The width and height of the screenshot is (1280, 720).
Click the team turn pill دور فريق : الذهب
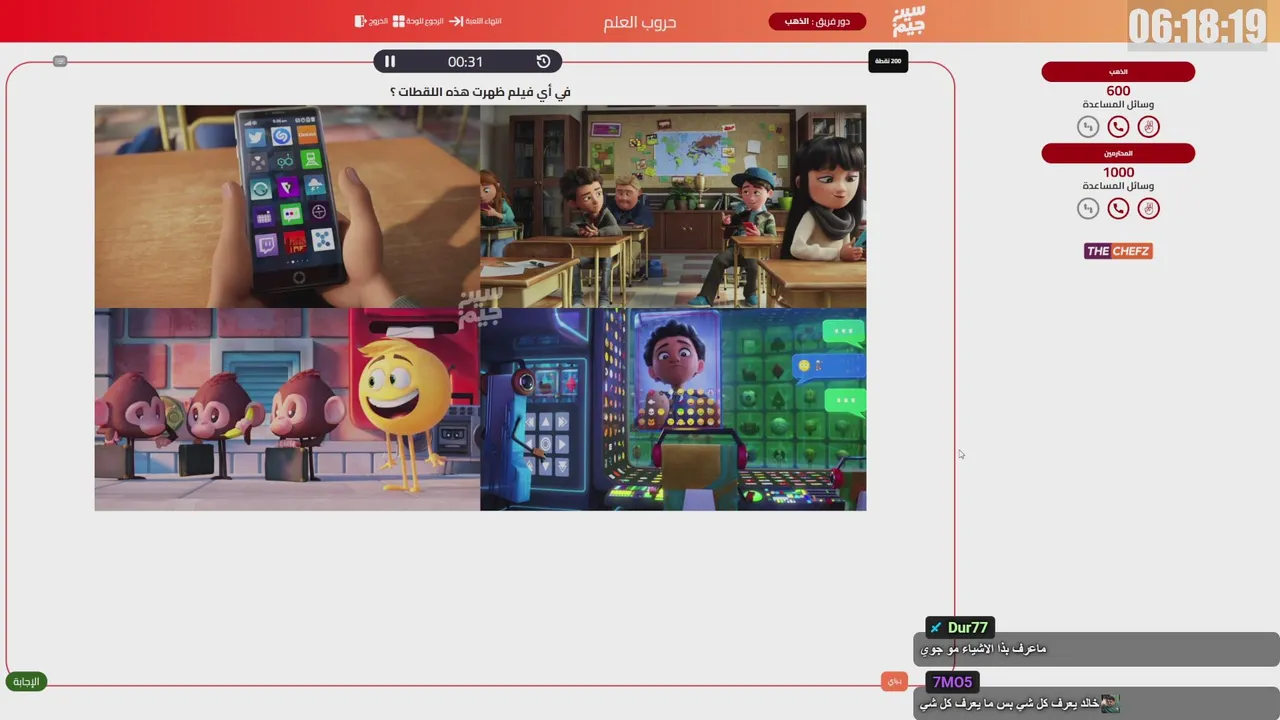coord(817,21)
